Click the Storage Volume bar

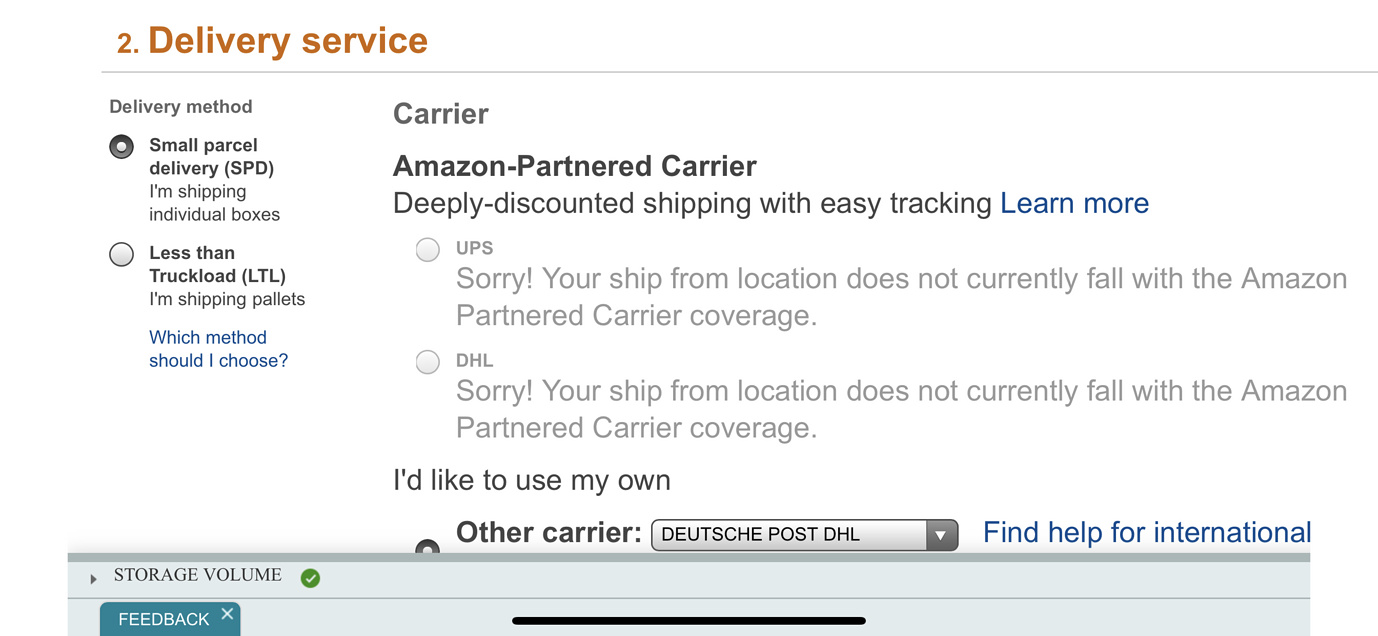point(690,577)
